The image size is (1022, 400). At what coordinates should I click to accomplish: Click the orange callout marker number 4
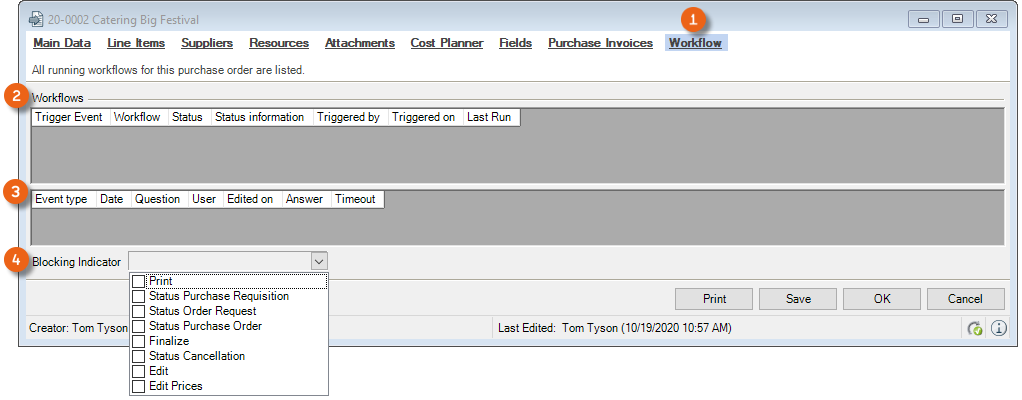click(15, 260)
